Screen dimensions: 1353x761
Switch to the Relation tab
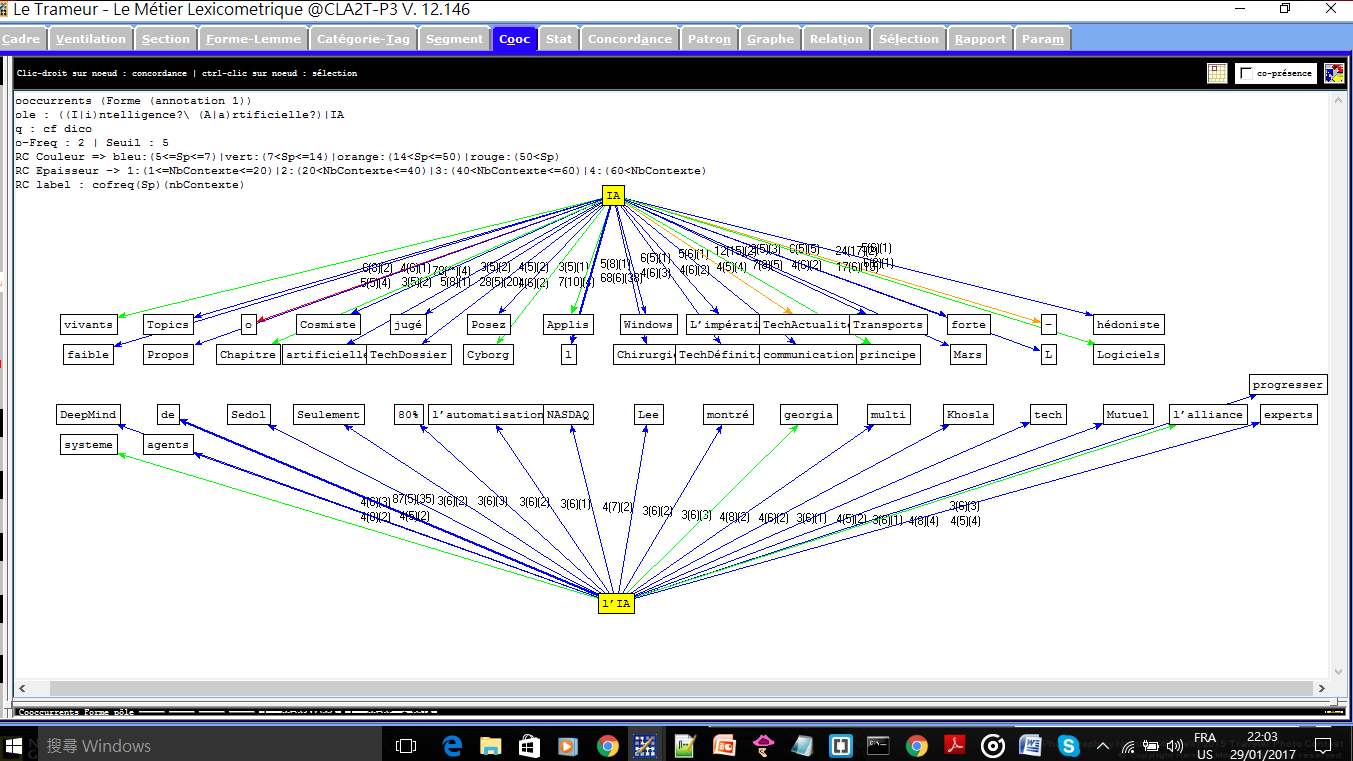click(x=836, y=39)
